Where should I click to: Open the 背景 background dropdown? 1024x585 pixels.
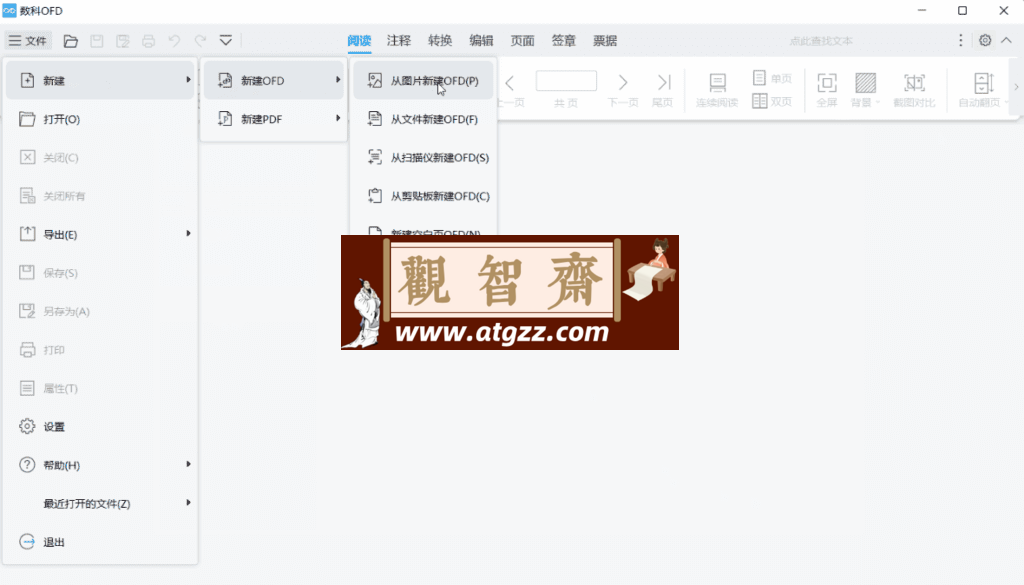click(865, 89)
